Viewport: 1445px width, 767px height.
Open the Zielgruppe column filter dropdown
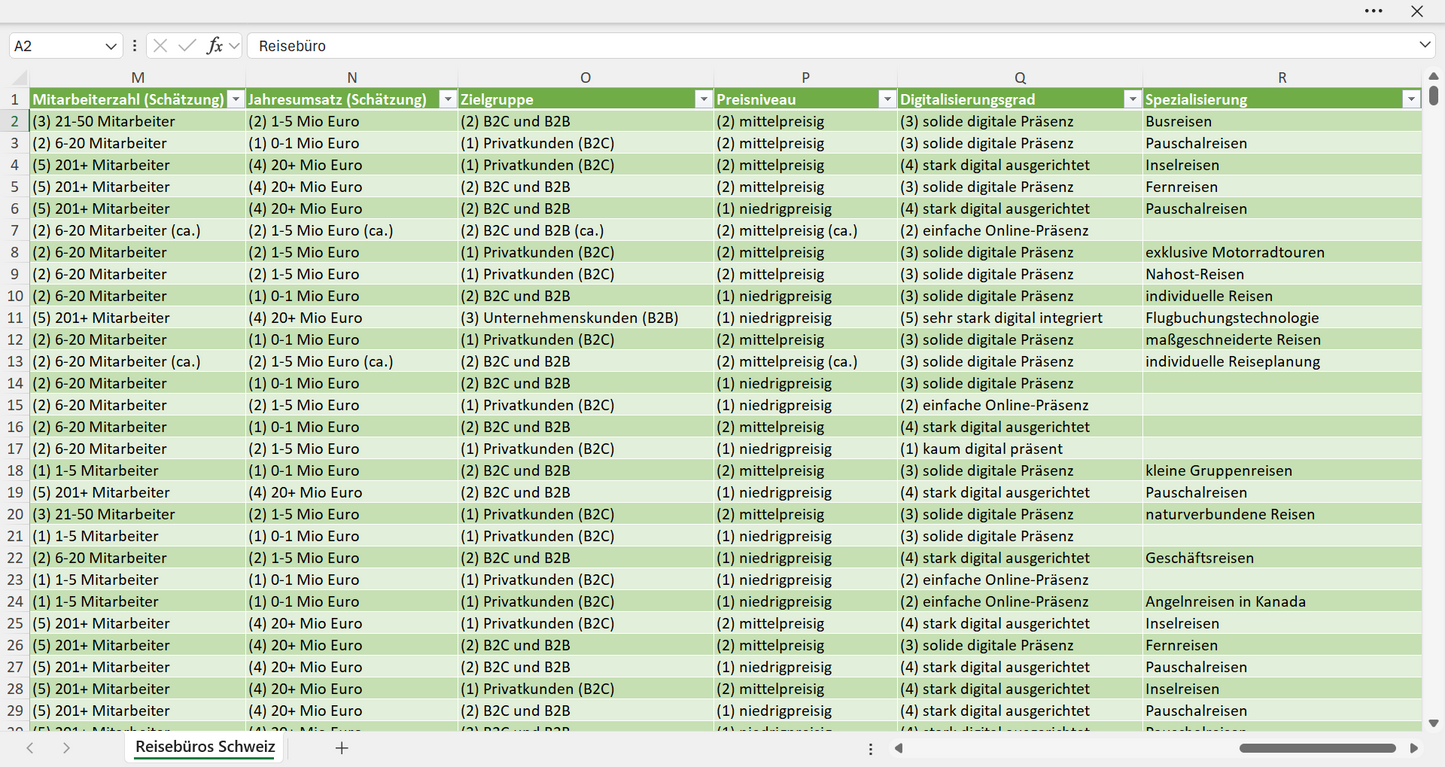point(704,100)
